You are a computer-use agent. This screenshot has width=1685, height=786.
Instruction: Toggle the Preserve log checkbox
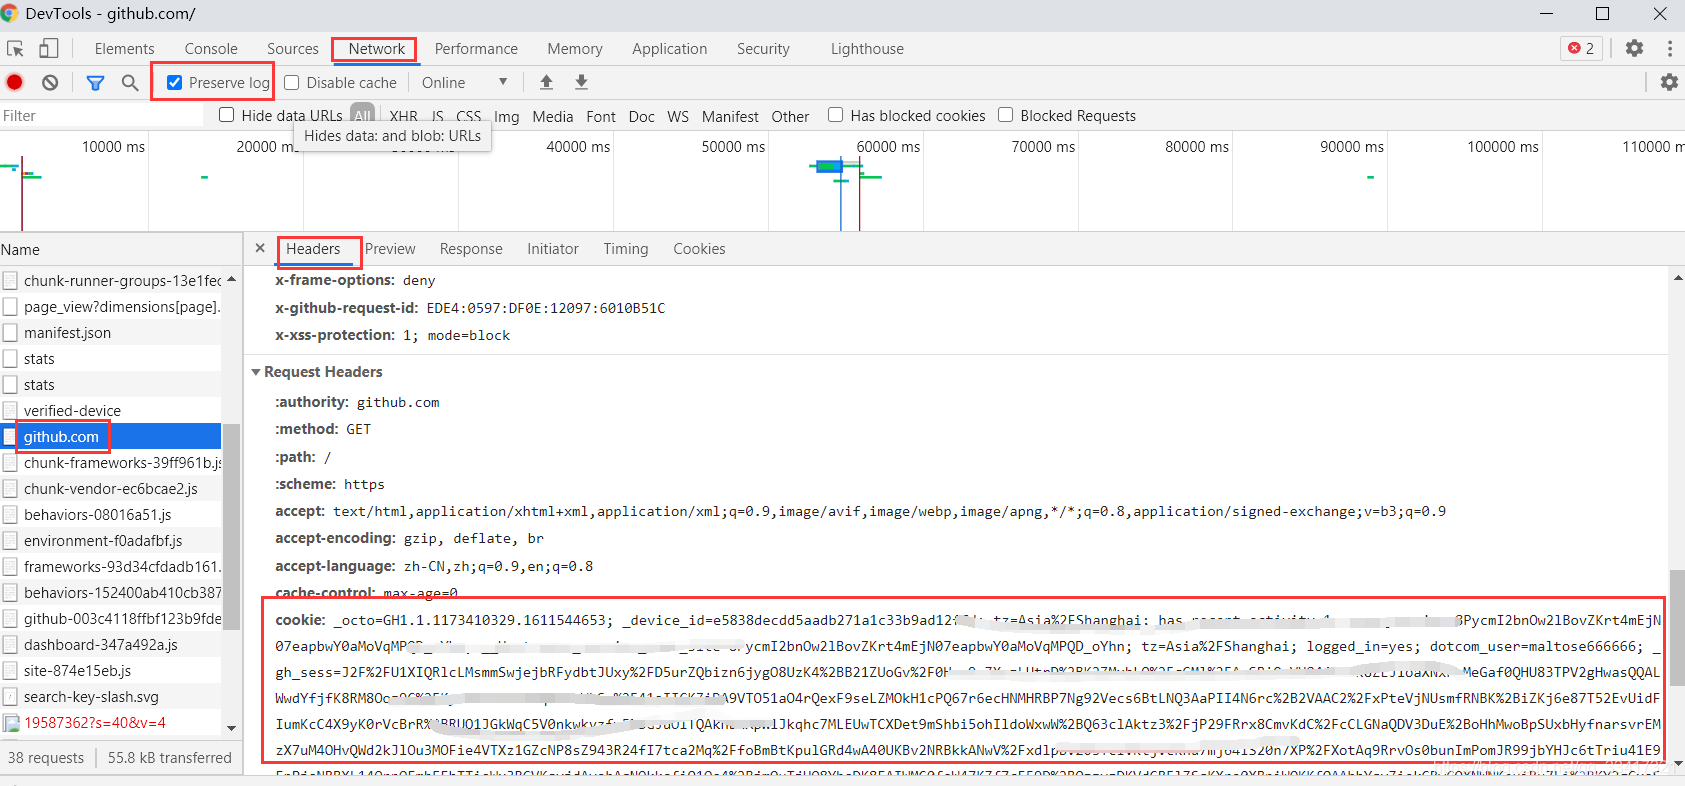pos(174,82)
